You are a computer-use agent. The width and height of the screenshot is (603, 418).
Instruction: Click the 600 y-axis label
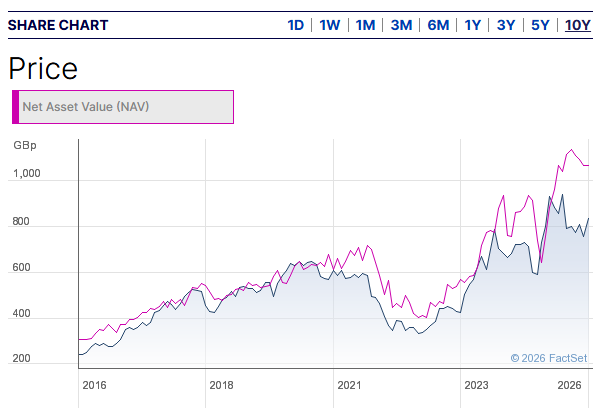21,267
